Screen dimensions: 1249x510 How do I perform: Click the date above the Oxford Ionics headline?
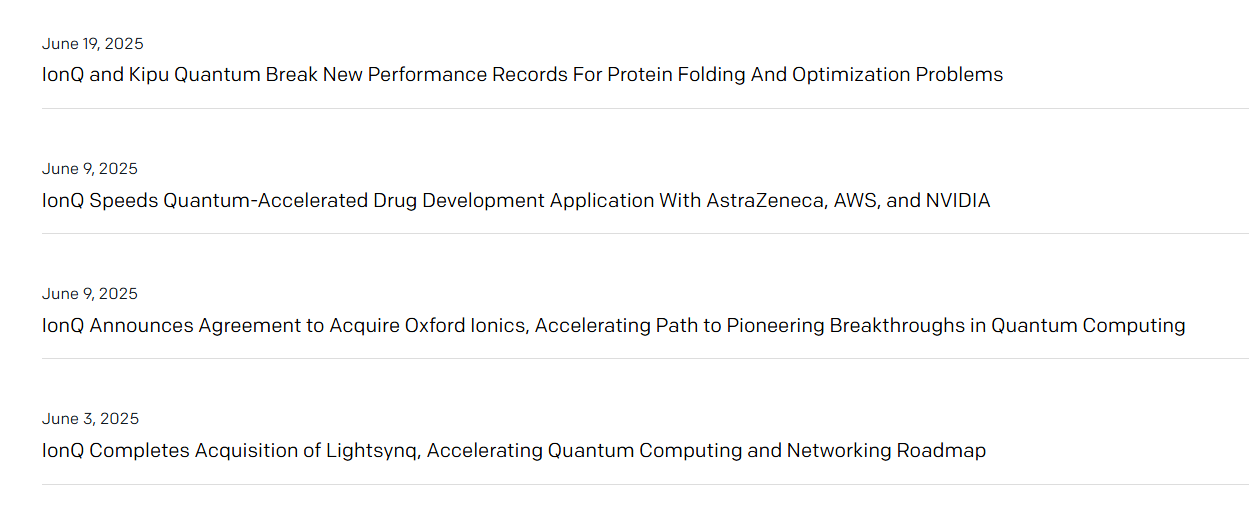point(90,294)
